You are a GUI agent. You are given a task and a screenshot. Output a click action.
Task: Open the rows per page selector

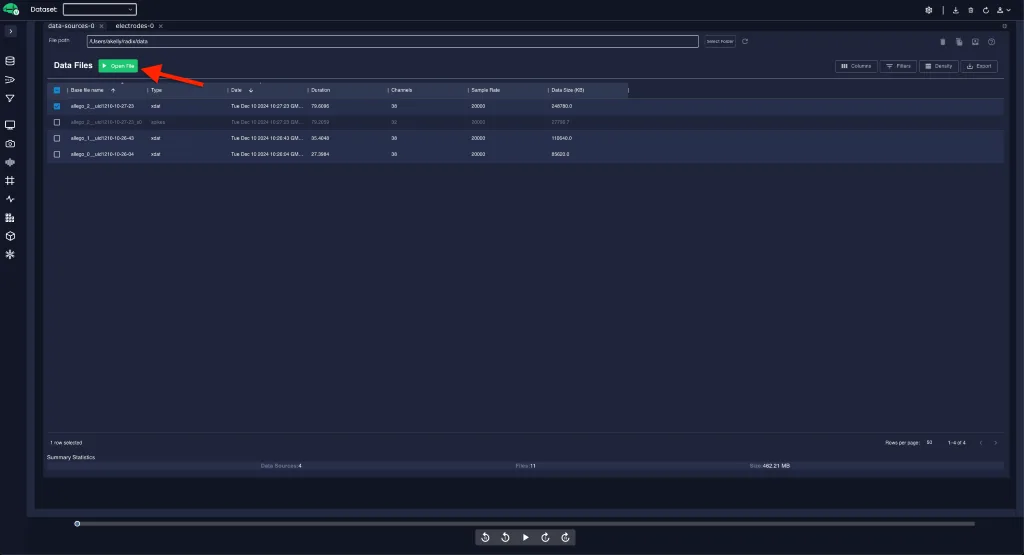(x=930, y=443)
